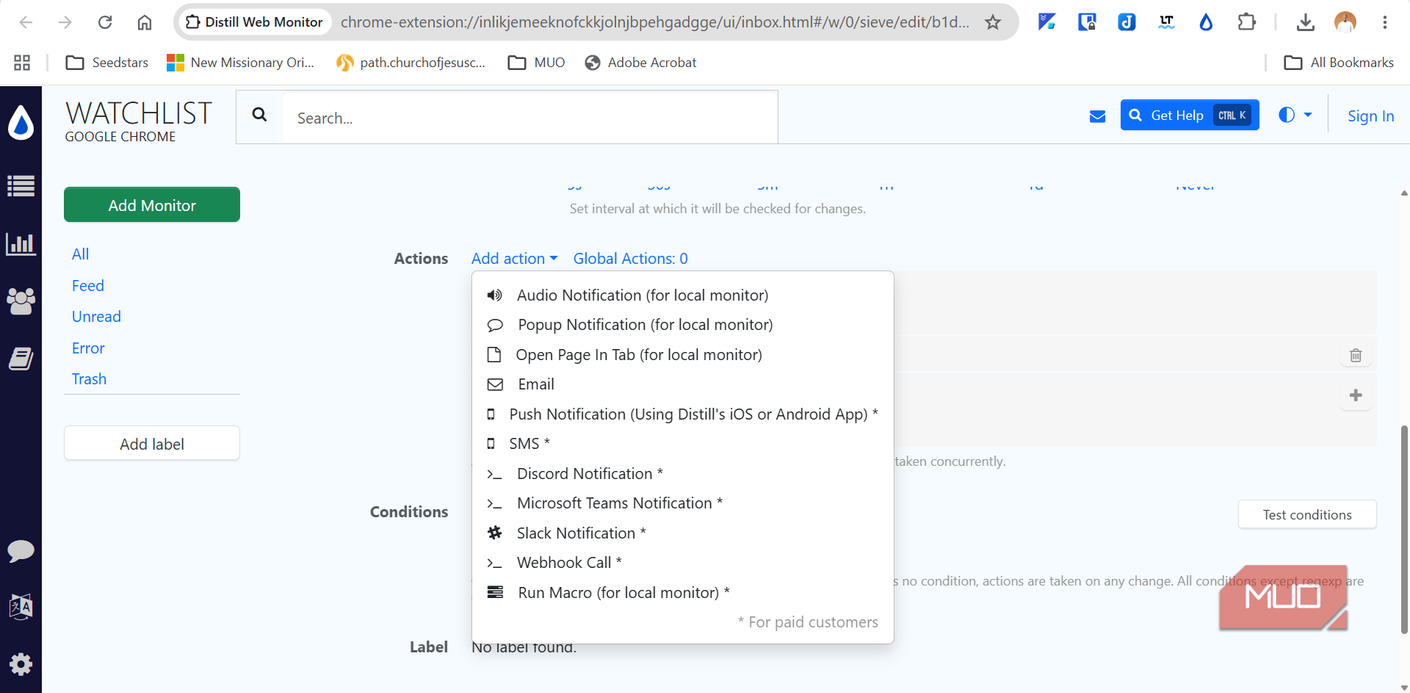Choose Open Page In Tab action
The image size is (1410, 693).
click(683, 355)
